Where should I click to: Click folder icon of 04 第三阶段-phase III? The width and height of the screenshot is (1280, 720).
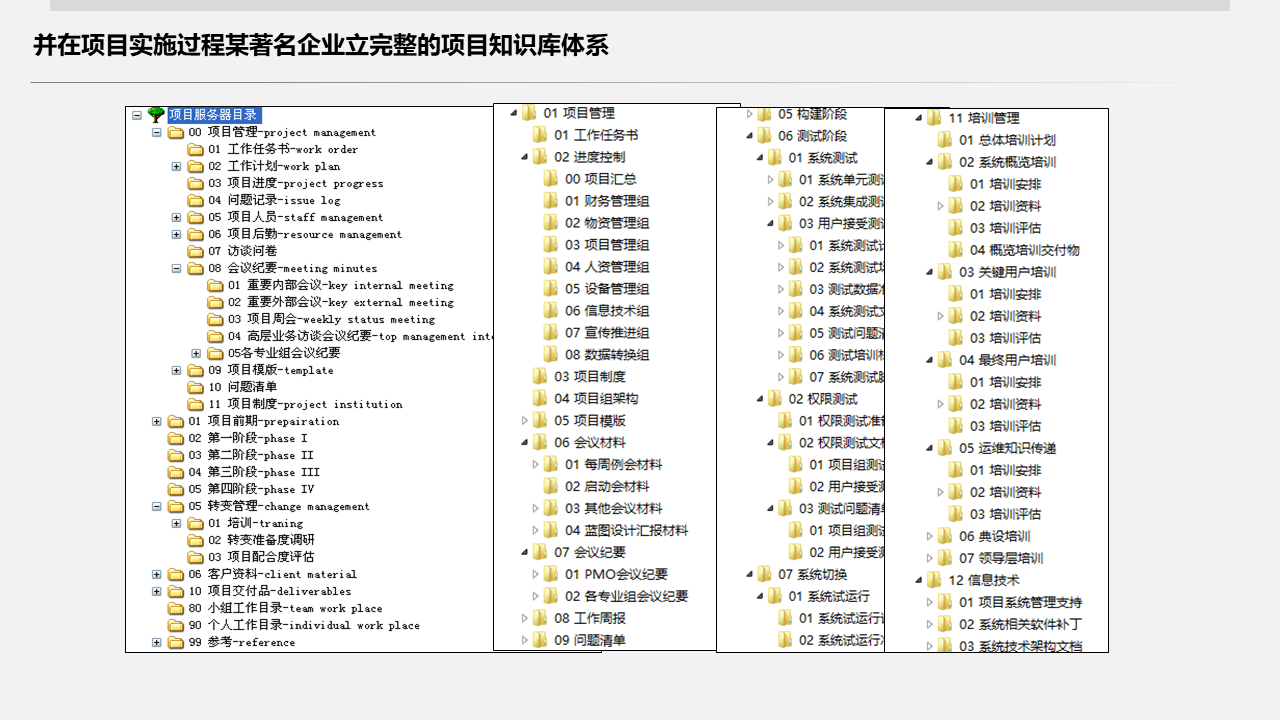176,472
